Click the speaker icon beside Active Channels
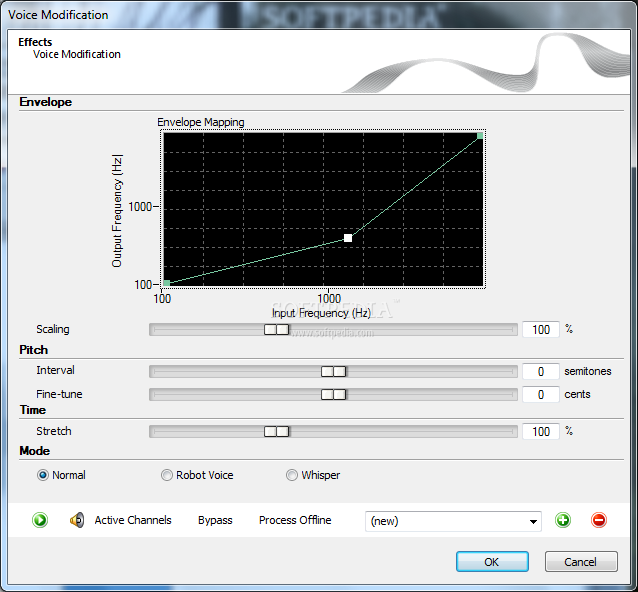This screenshot has height=592, width=638. pos(77,520)
